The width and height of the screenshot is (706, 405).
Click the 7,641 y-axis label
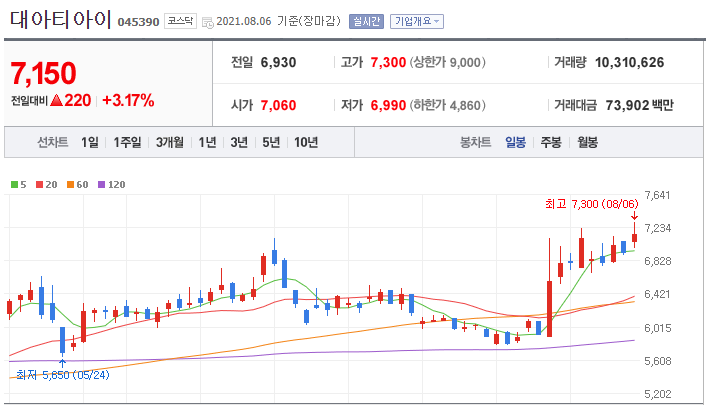[x=657, y=195]
